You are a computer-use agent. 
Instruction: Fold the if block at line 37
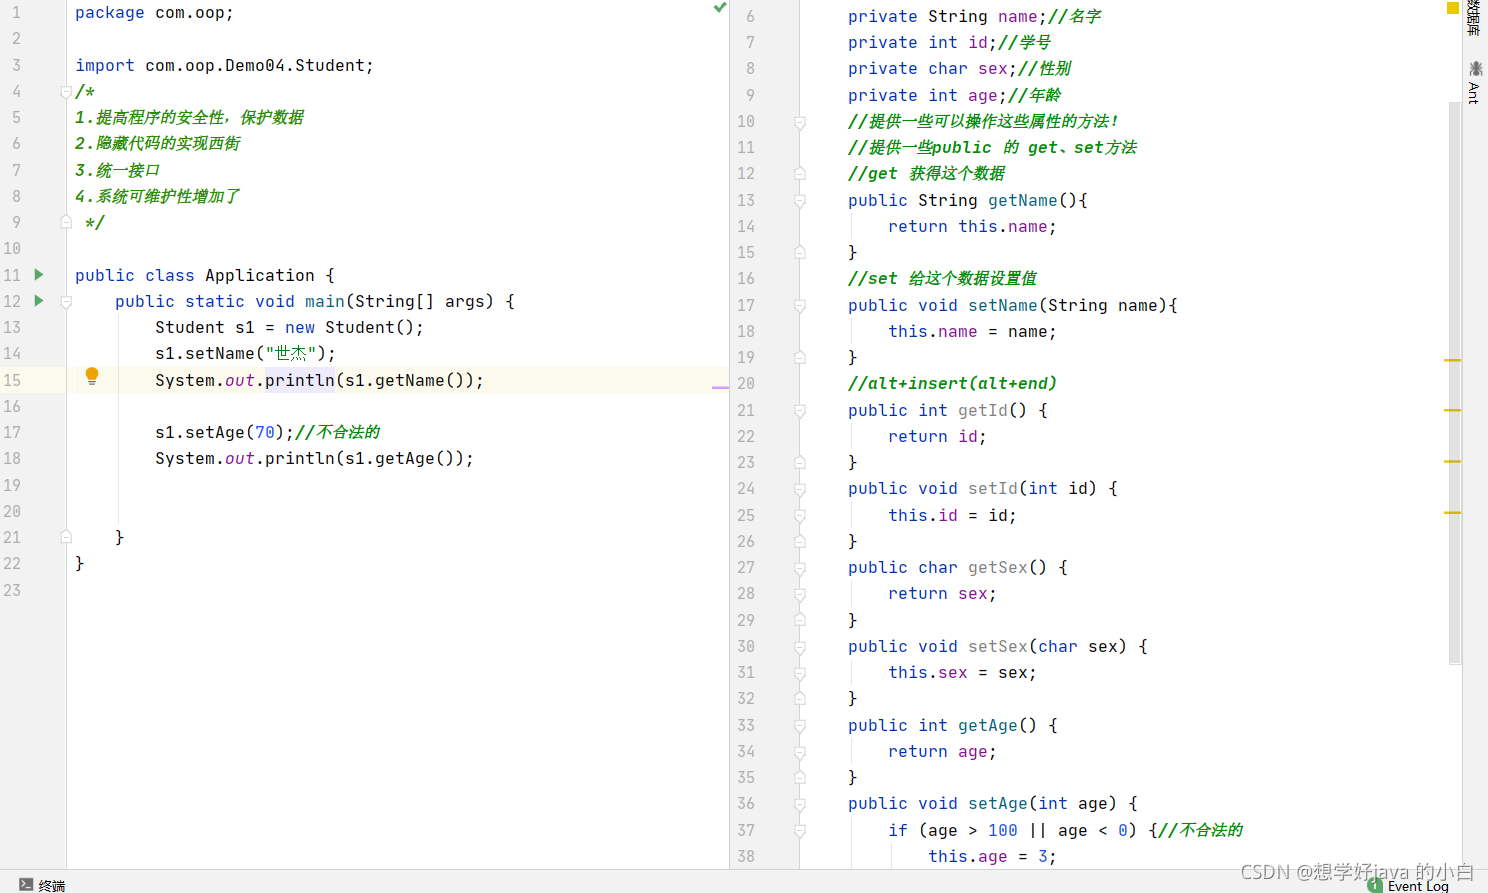[800, 830]
